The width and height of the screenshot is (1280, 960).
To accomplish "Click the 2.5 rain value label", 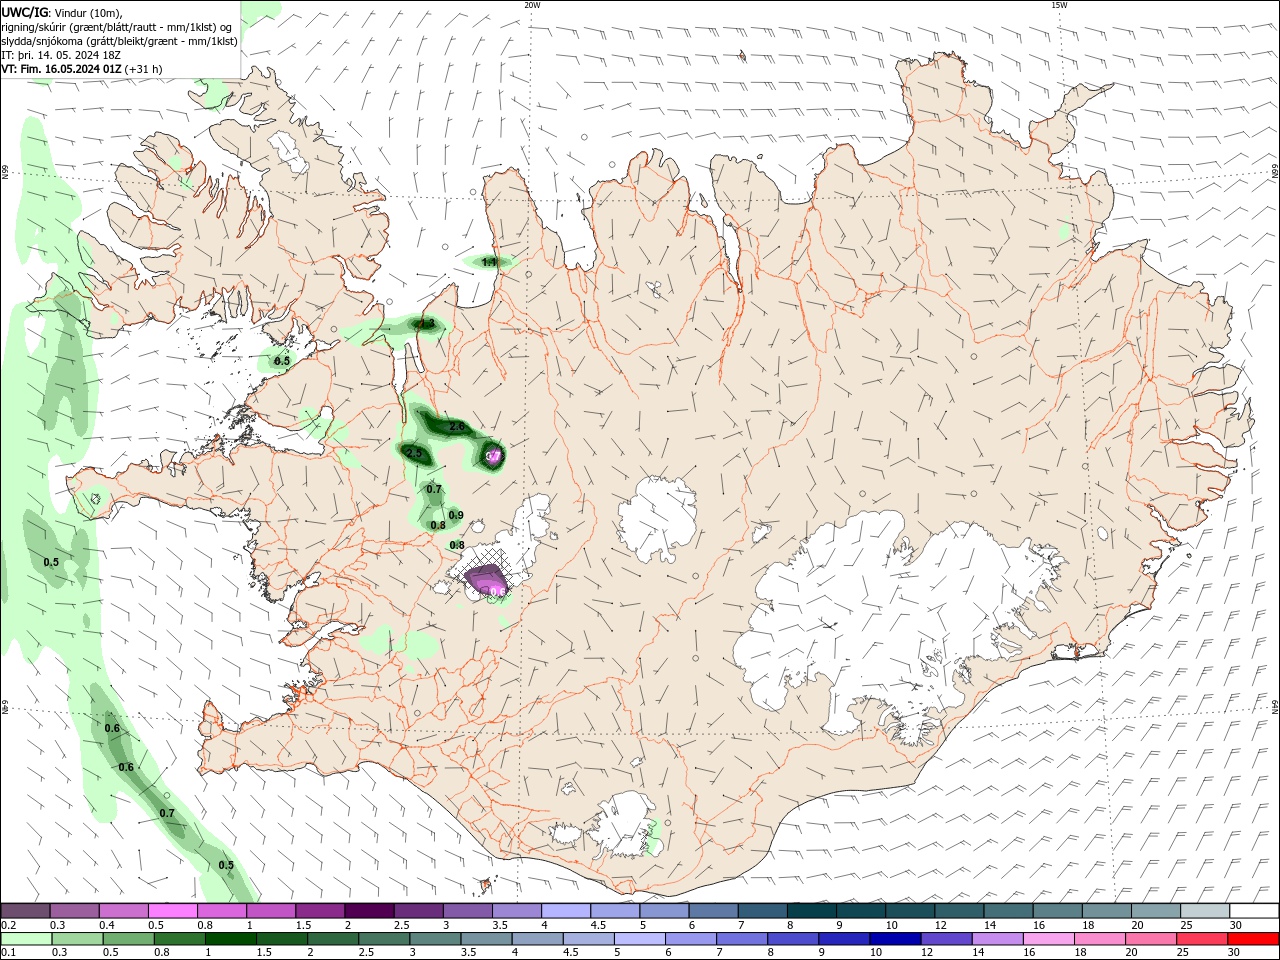I will tap(414, 453).
